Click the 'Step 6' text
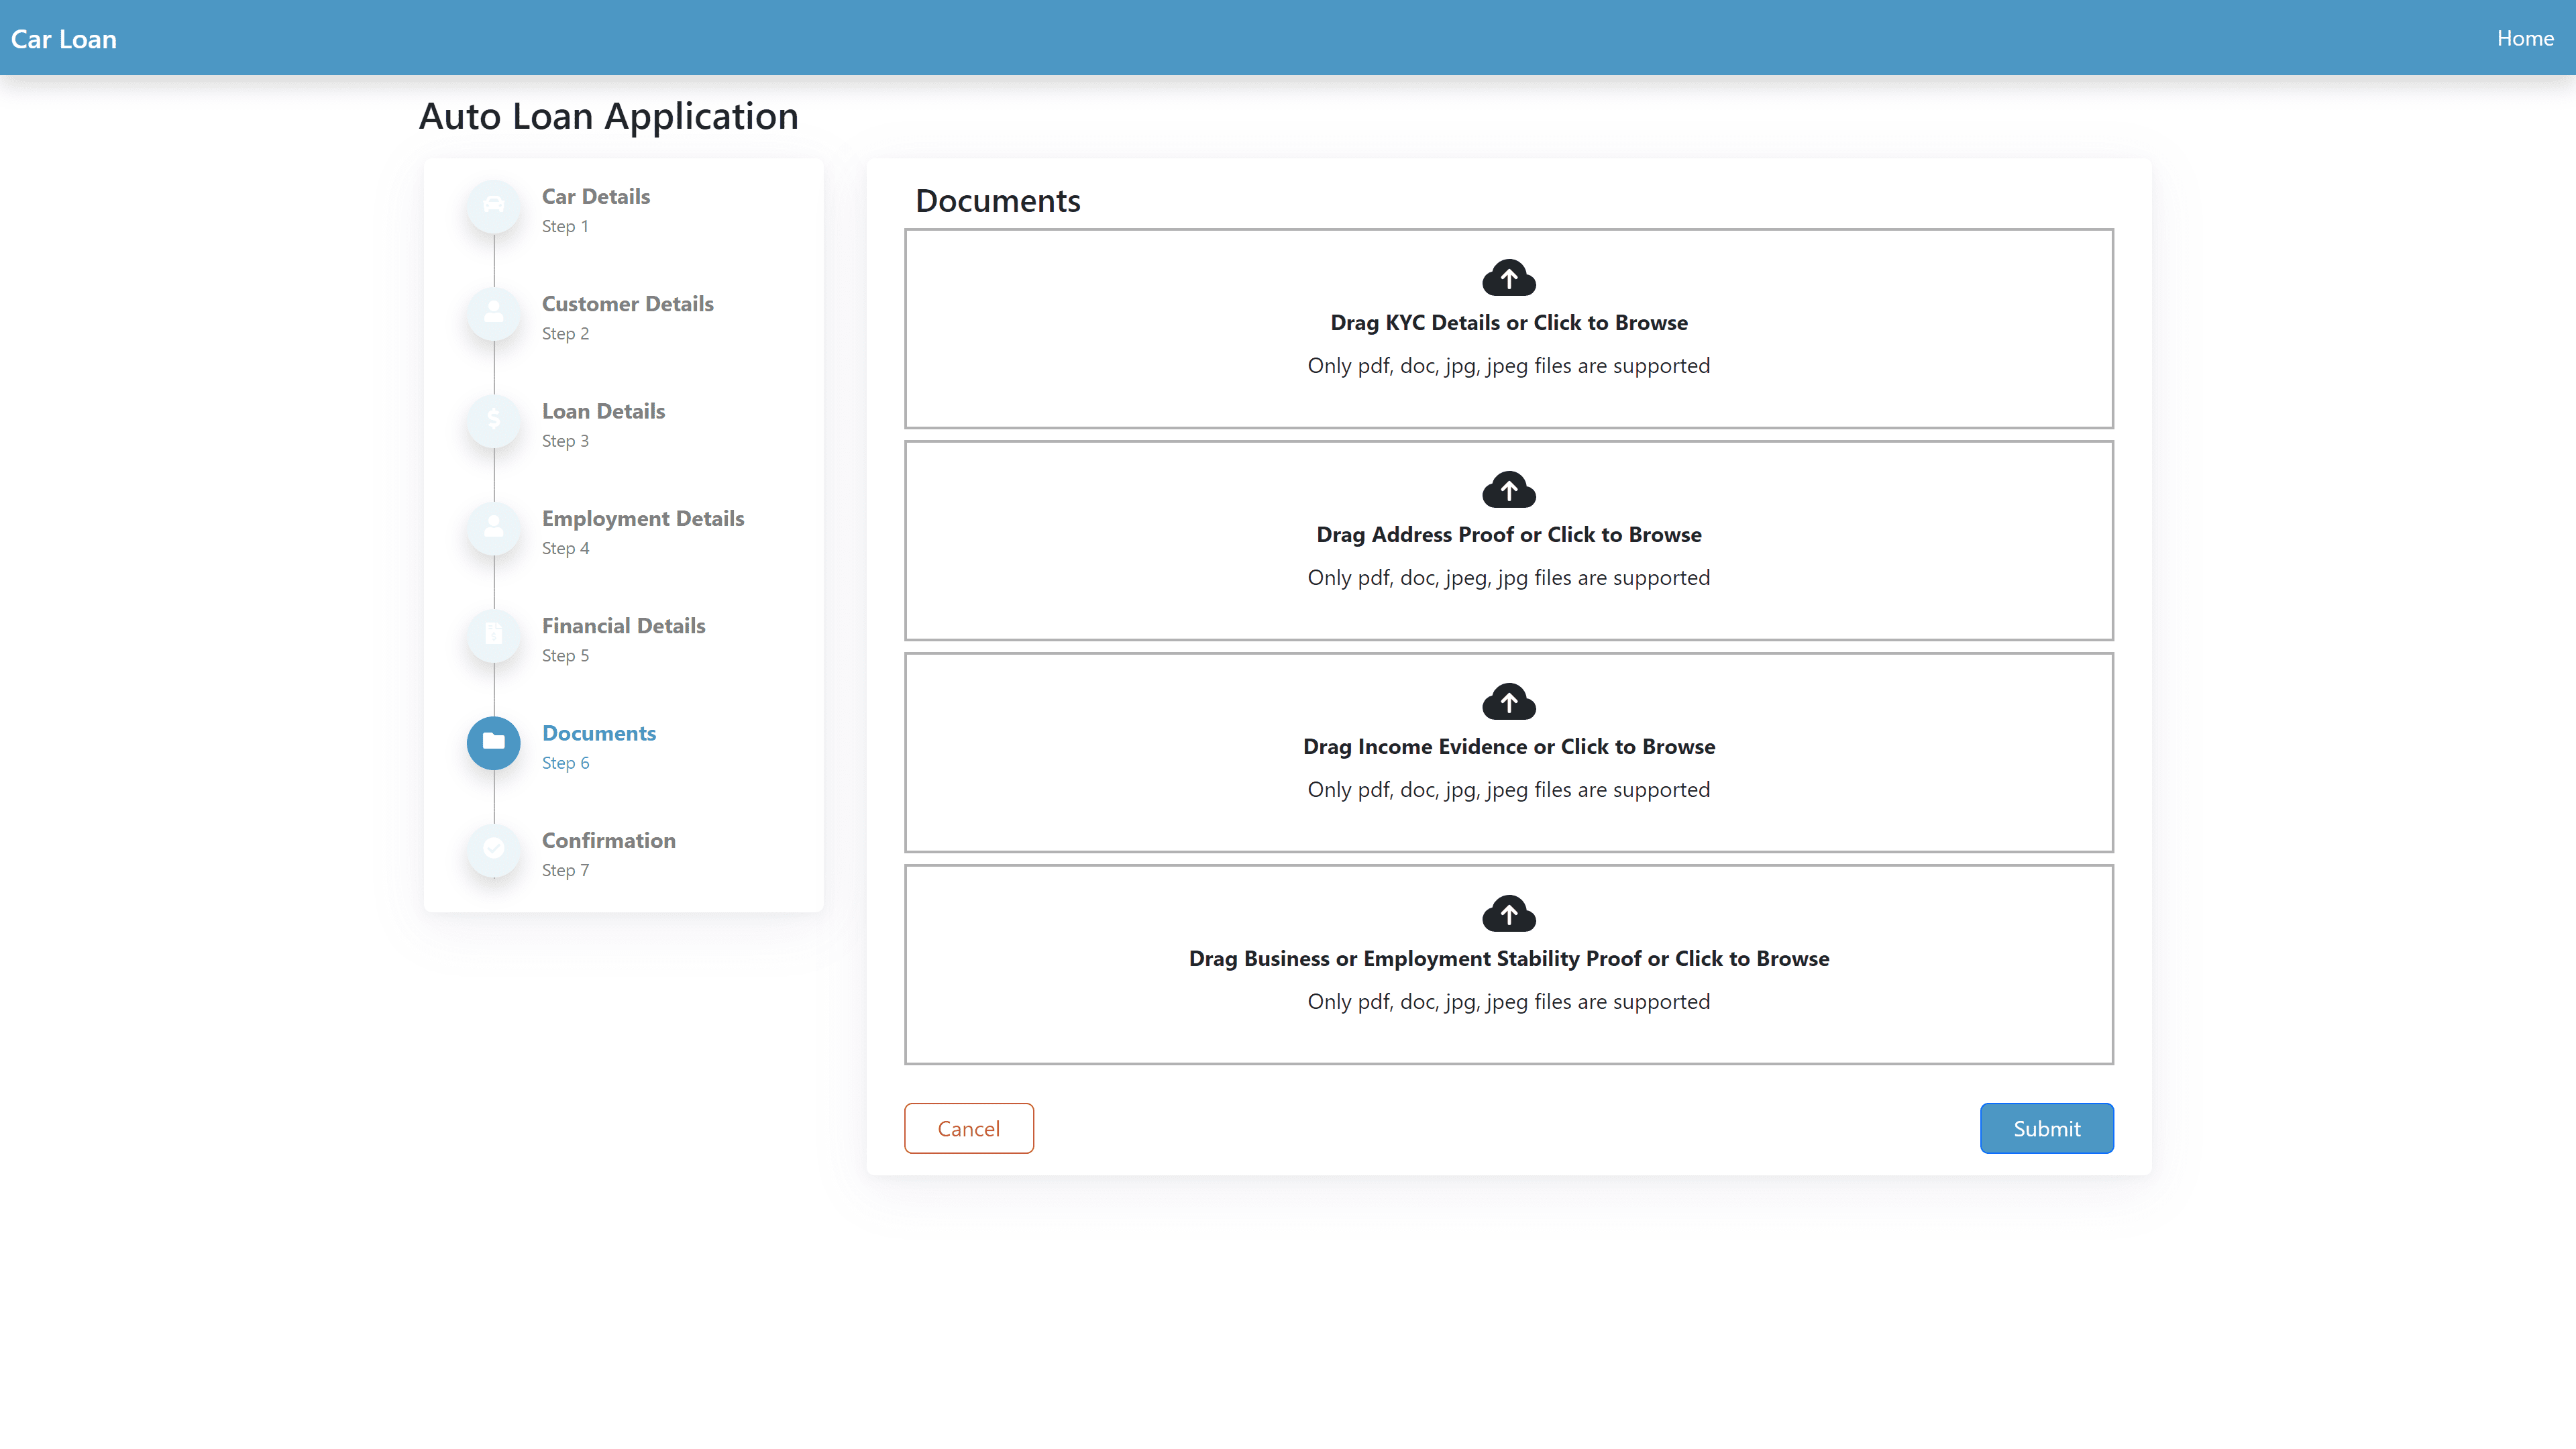The width and height of the screenshot is (2576, 1449). pyautogui.click(x=565, y=763)
